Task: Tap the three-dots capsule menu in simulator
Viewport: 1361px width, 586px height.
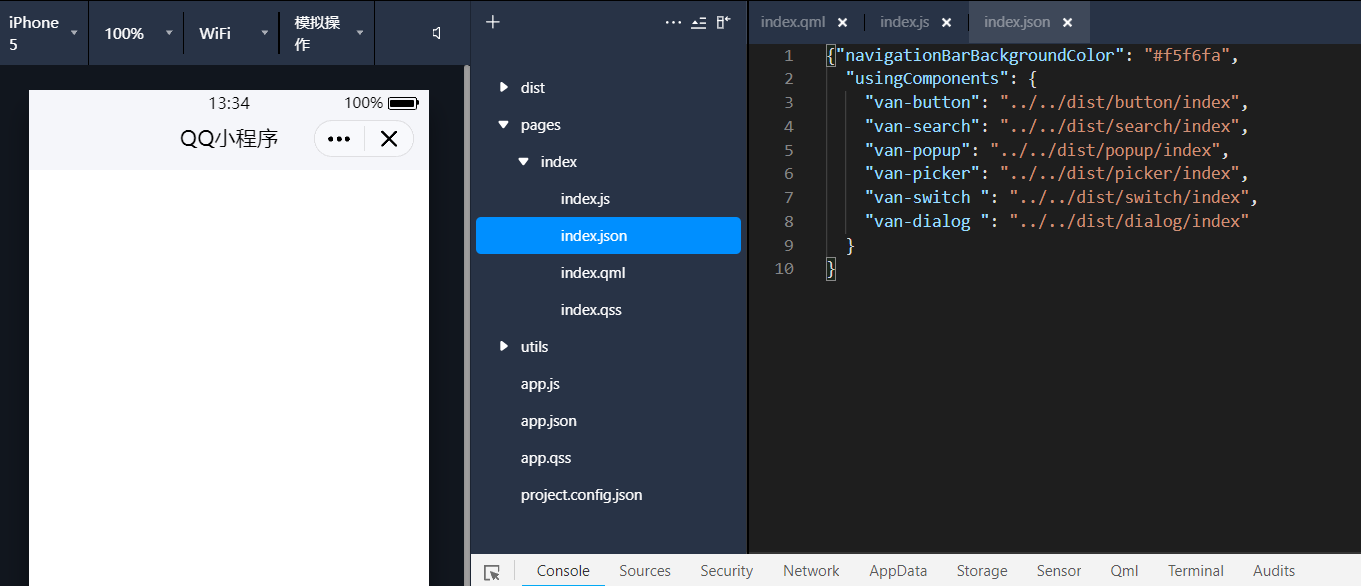Action: (x=339, y=139)
